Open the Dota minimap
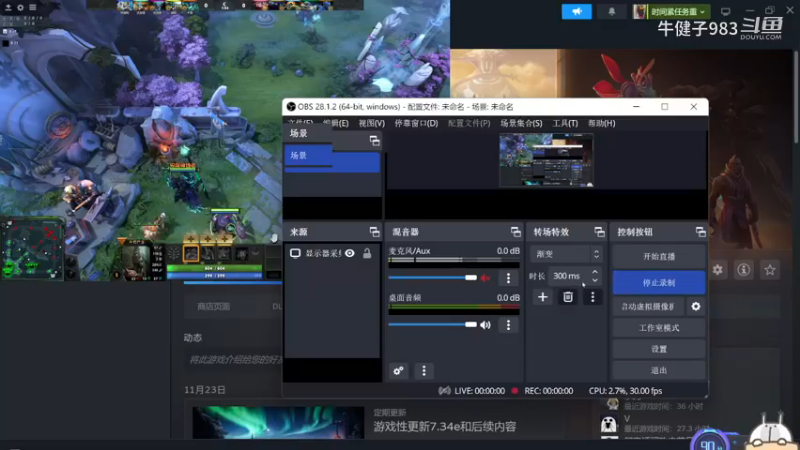Viewport: 800px width, 450px height. [x=32, y=250]
